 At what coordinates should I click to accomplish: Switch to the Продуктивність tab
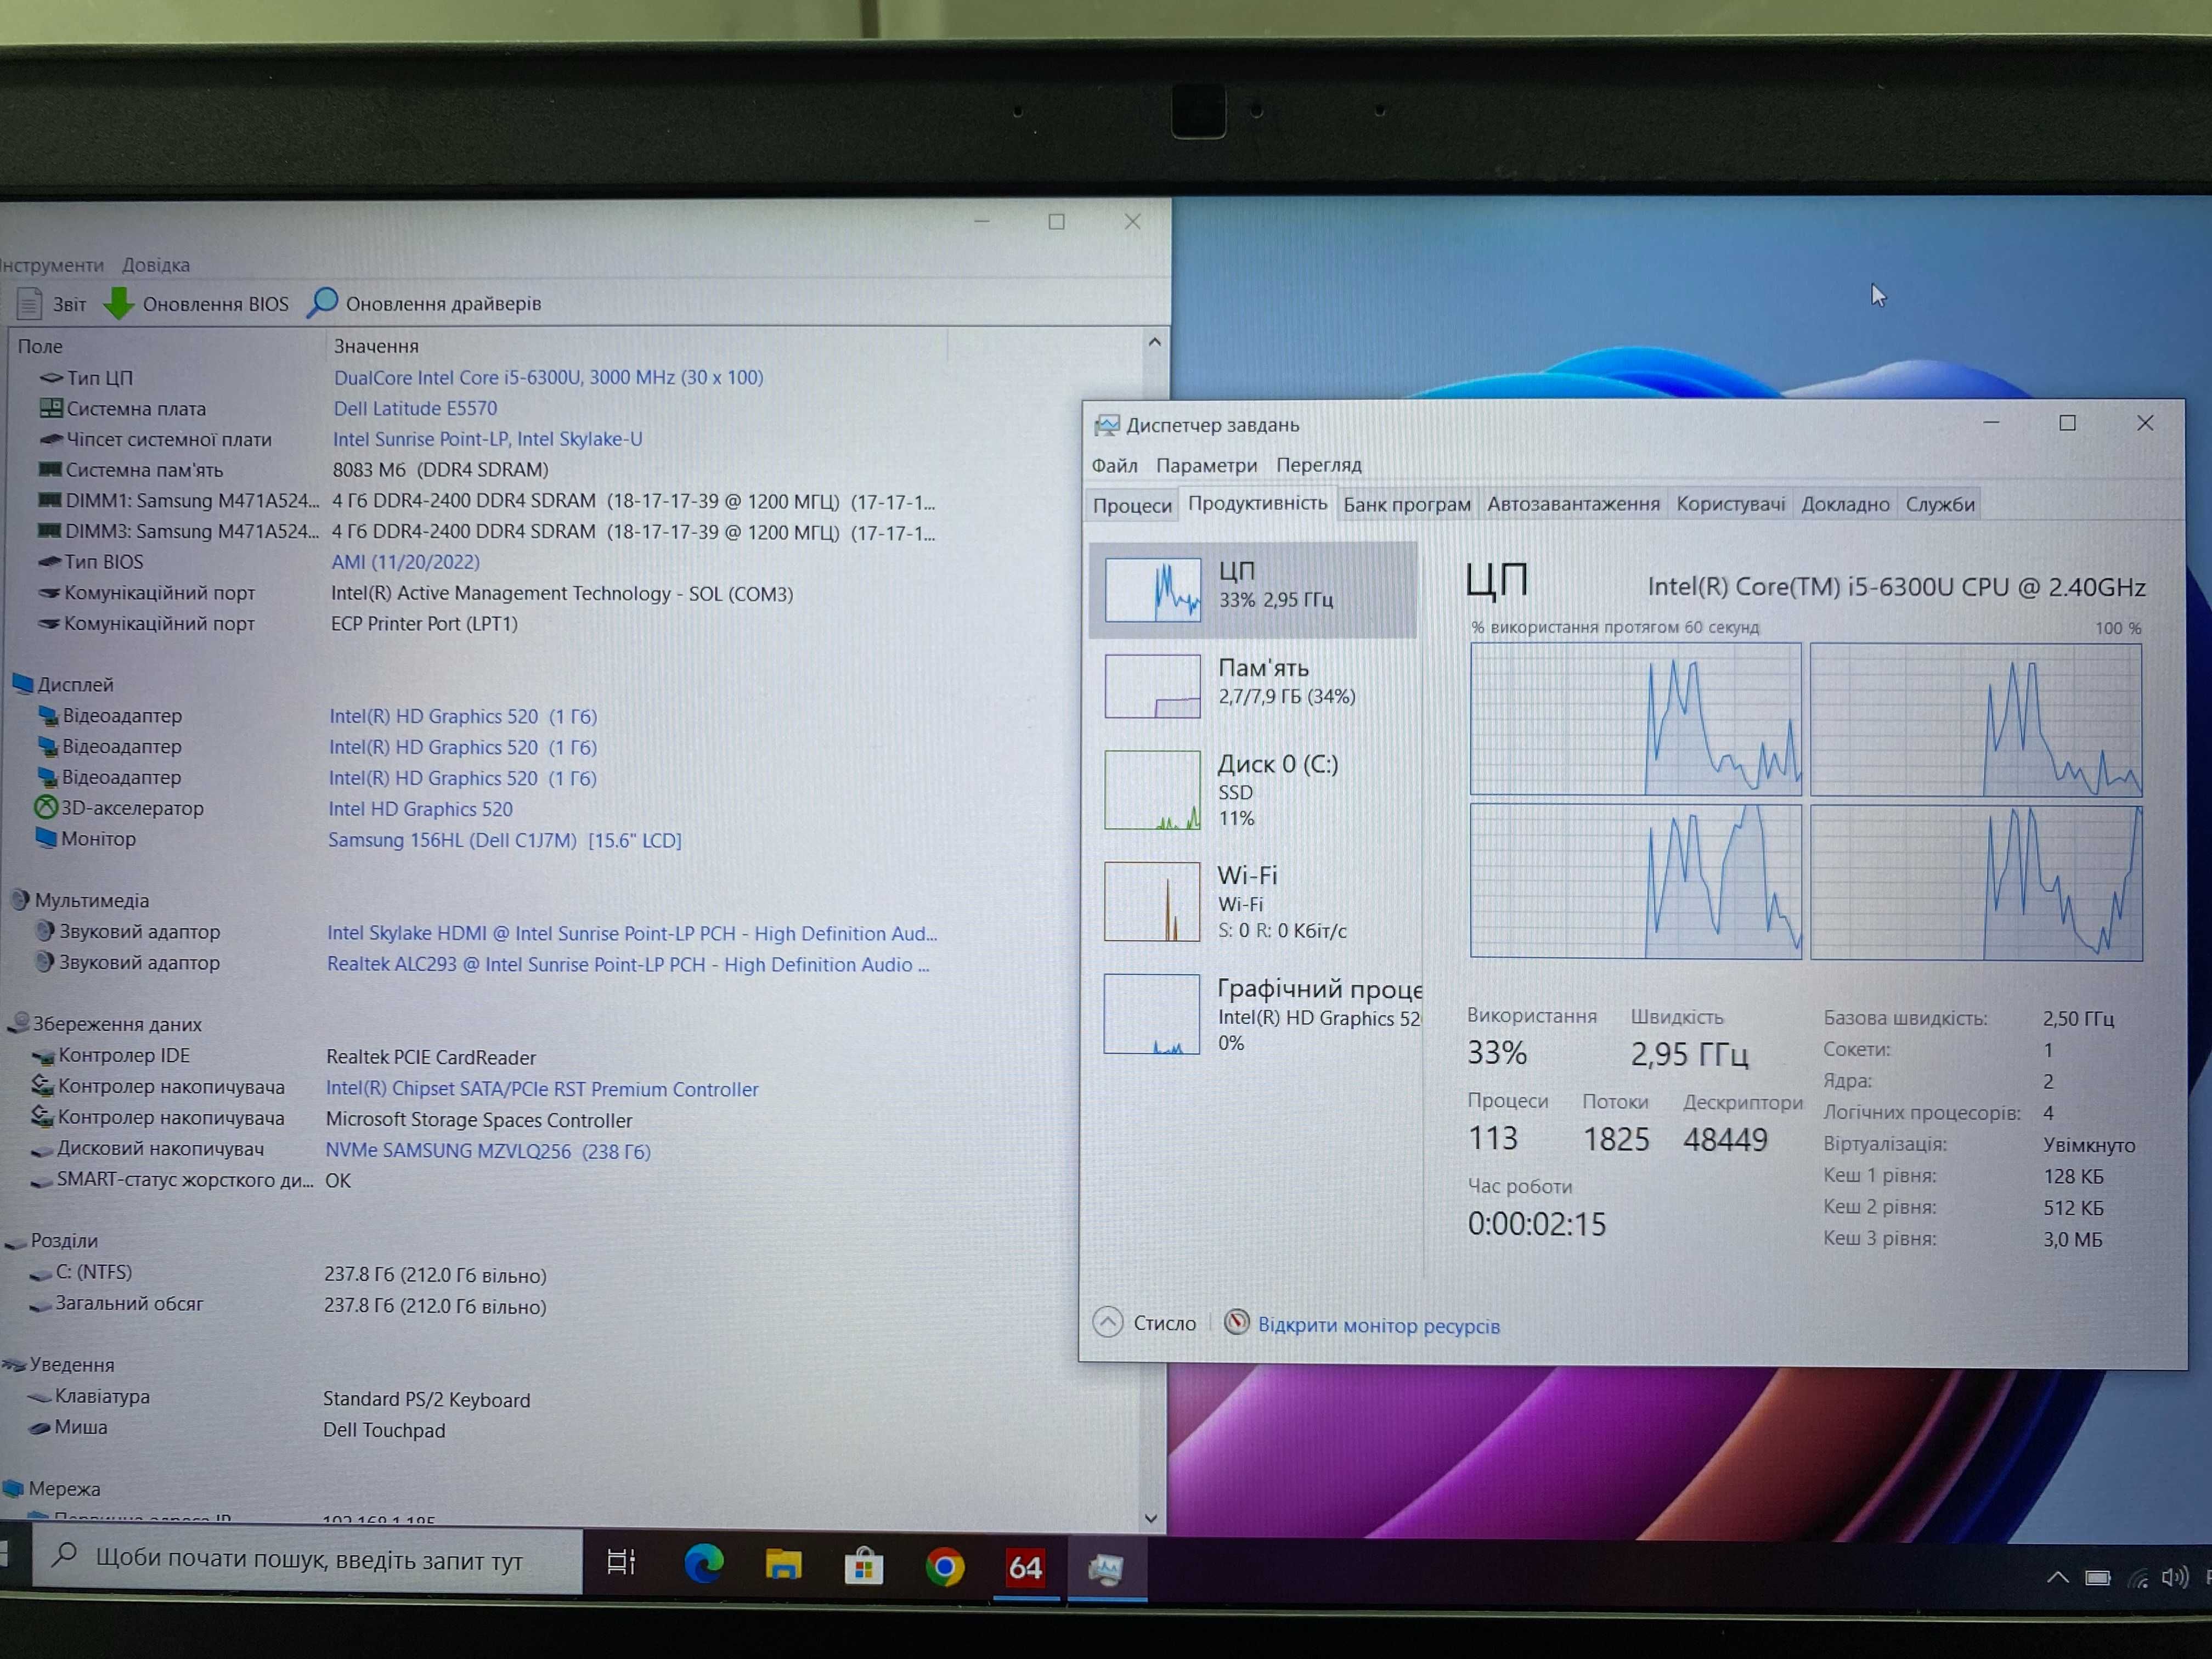pos(1257,503)
